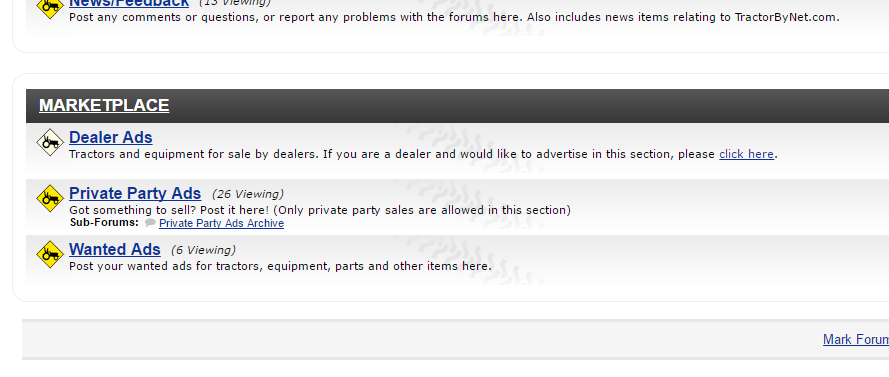This screenshot has height=377, width=889.
Task: Click the News/Feedback description about comments or questions
Action: pos(454,18)
